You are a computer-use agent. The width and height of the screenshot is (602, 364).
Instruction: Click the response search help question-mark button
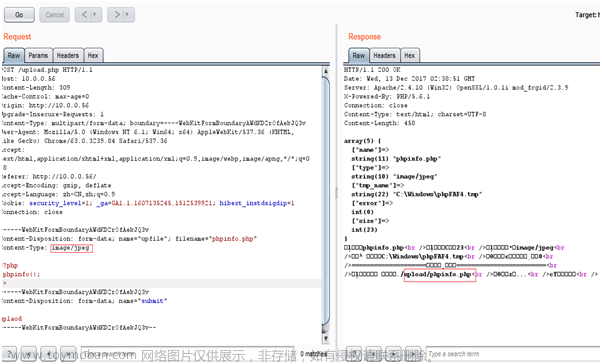click(x=354, y=354)
